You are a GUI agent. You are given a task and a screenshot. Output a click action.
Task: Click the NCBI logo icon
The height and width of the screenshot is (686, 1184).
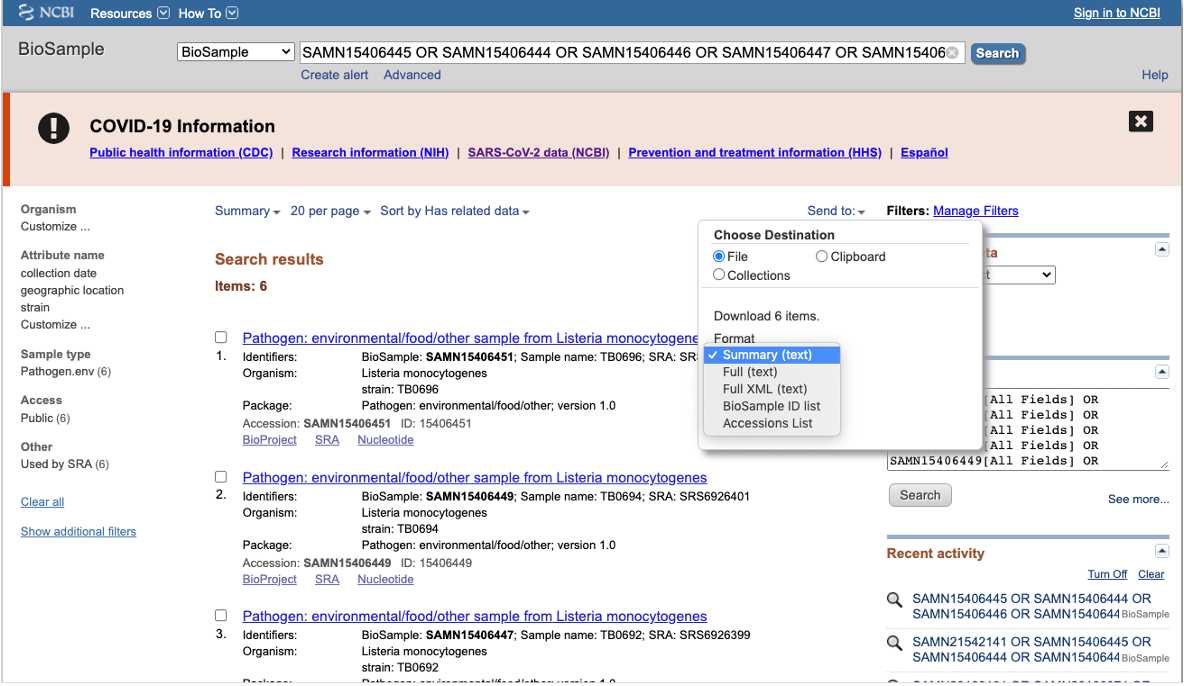pyautogui.click(x=27, y=13)
